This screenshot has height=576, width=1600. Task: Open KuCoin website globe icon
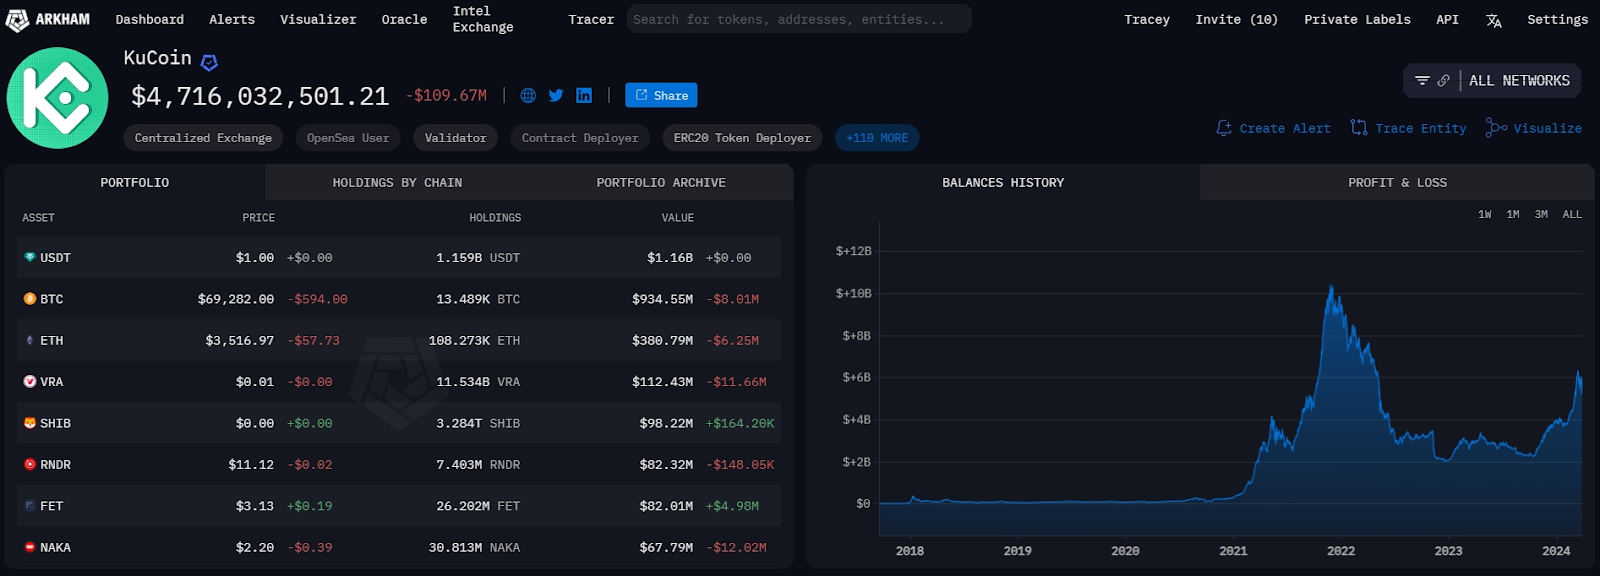pyautogui.click(x=528, y=96)
